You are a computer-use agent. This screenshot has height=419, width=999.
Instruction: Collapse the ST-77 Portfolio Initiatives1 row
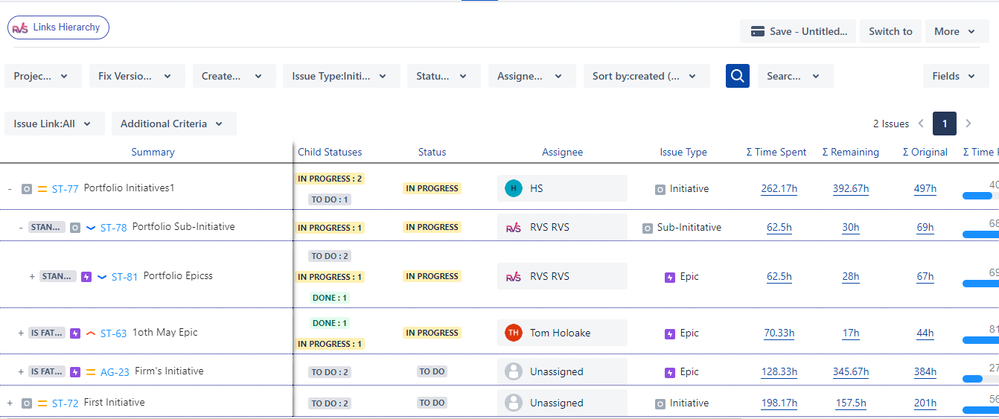click(10, 188)
